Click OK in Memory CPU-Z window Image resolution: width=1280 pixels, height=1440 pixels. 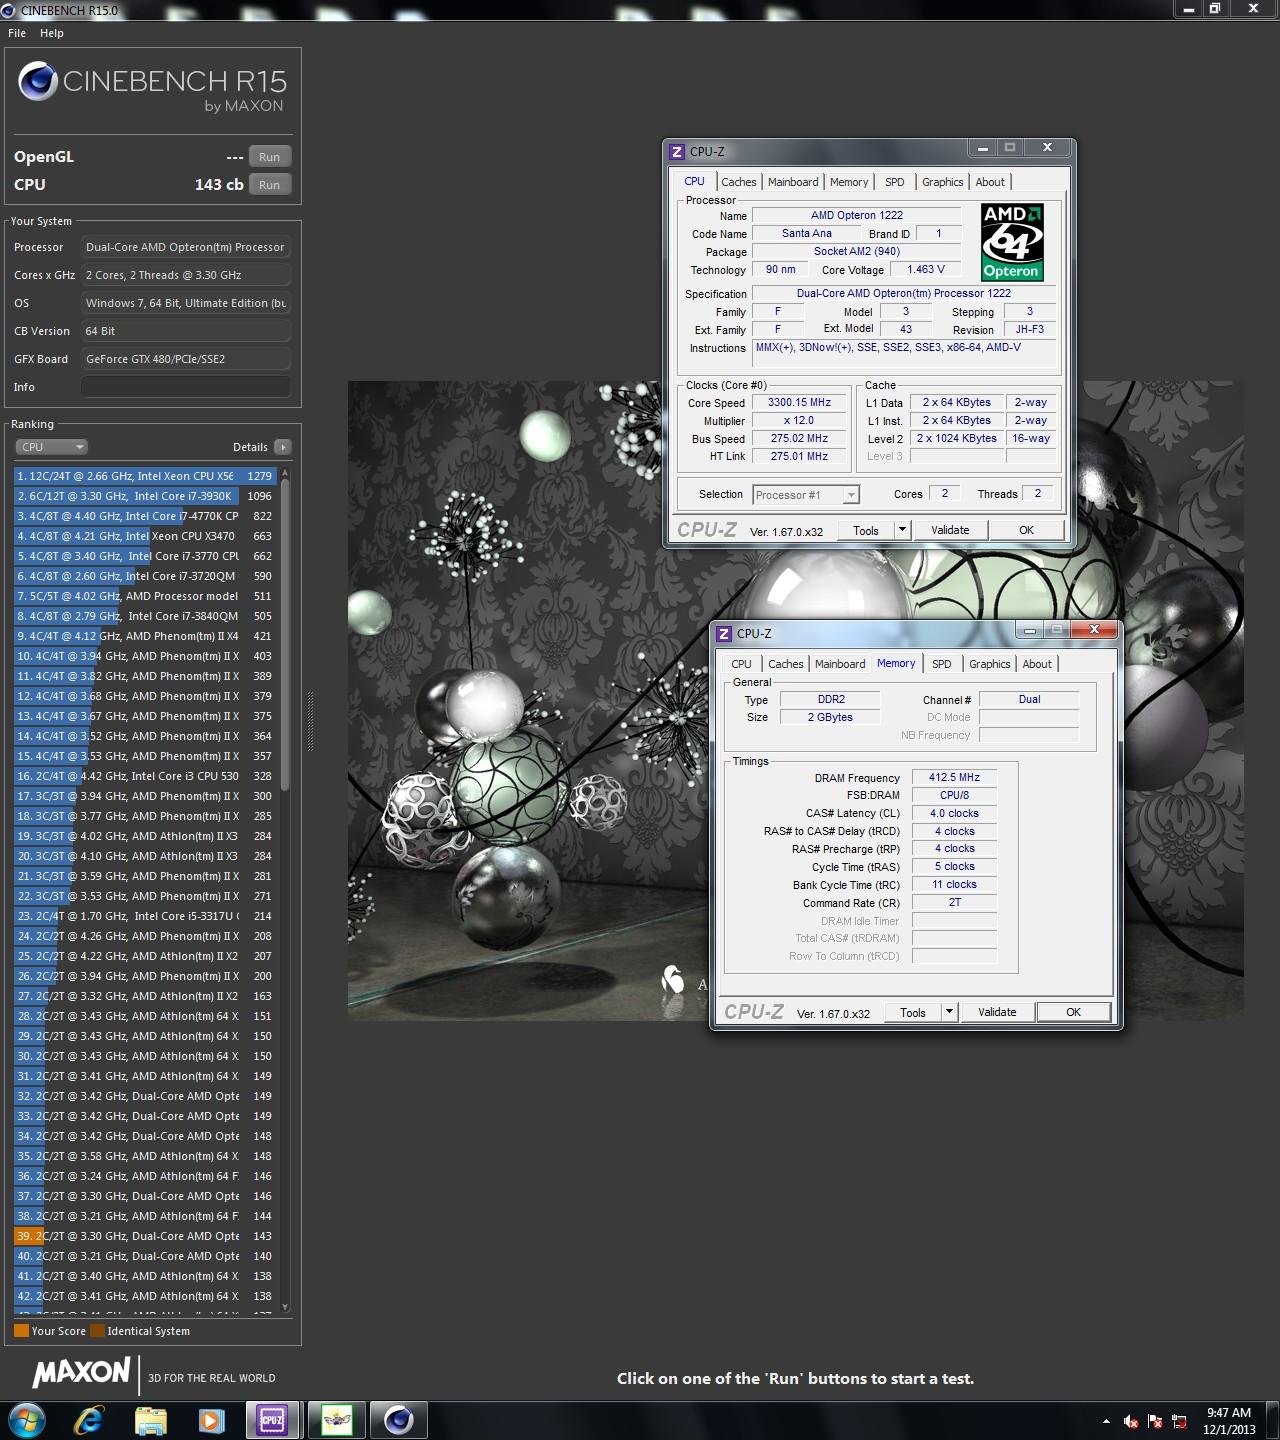click(x=1073, y=1012)
